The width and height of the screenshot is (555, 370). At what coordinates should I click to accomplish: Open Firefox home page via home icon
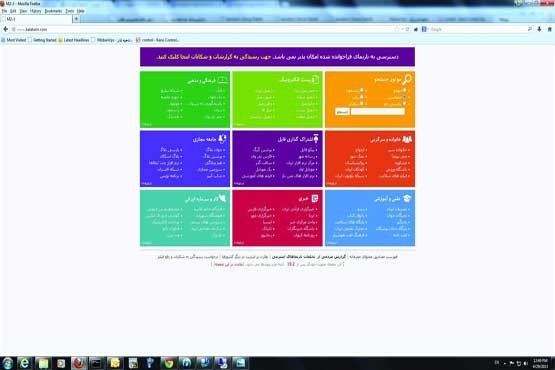[549, 29]
